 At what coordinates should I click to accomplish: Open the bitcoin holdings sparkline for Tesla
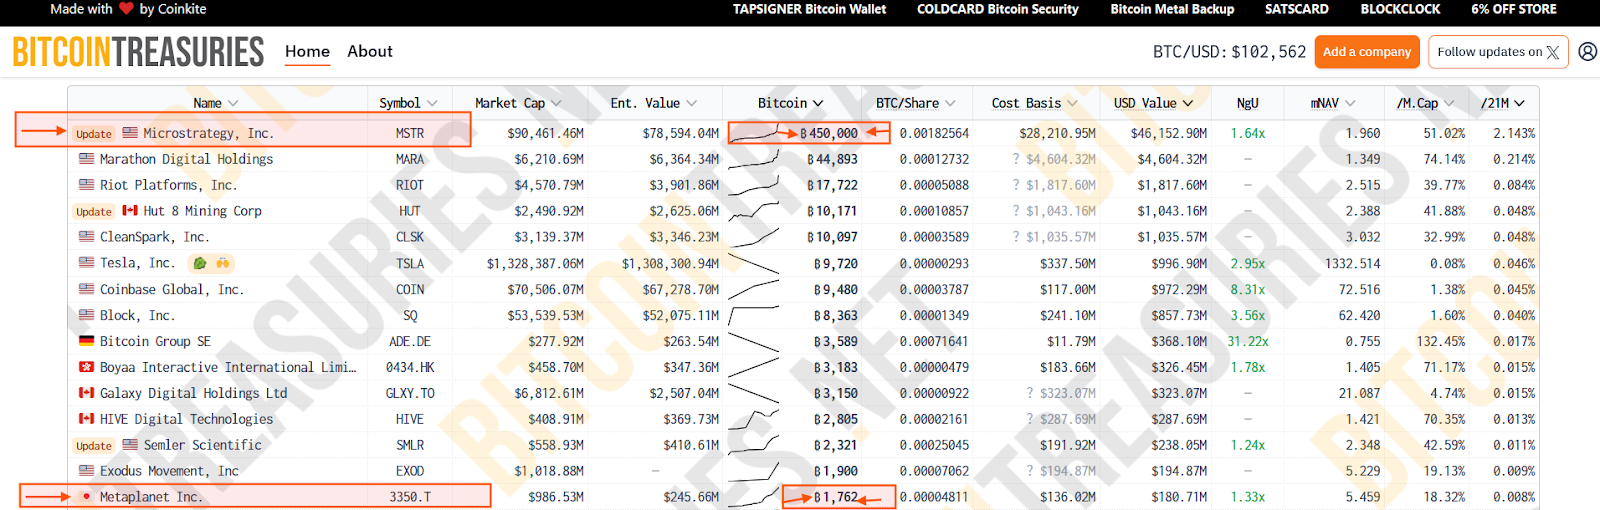point(754,263)
